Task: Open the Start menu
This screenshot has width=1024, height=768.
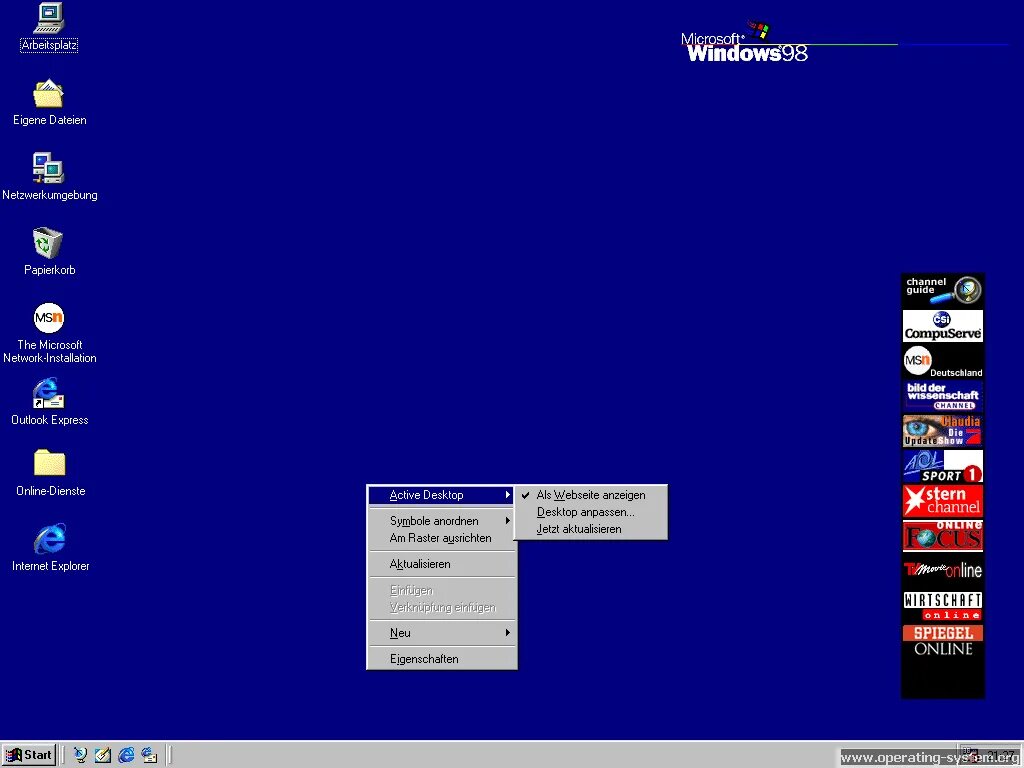Action: click(29, 755)
